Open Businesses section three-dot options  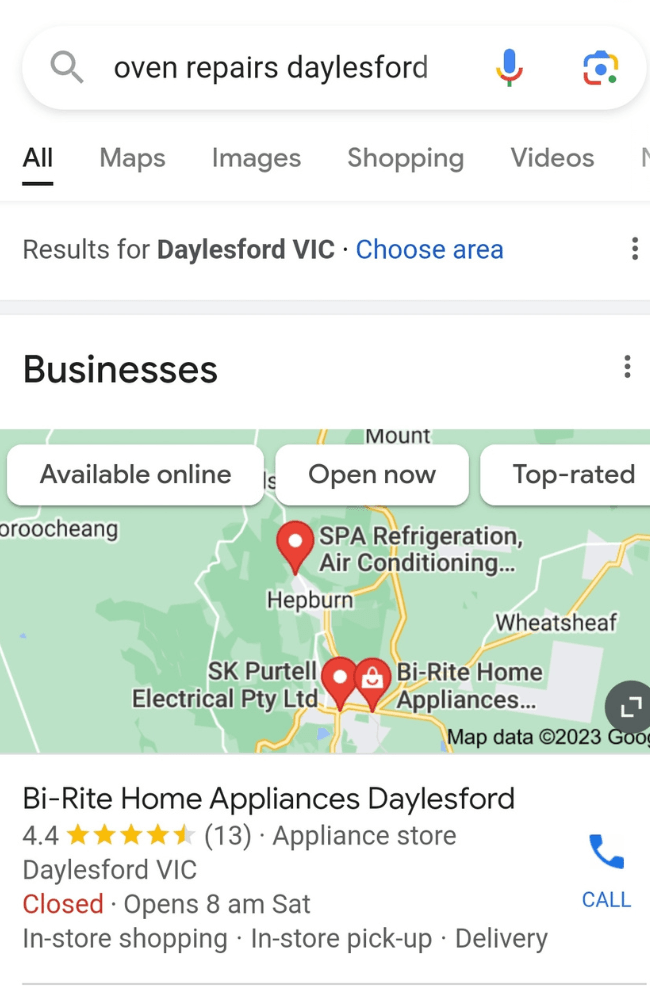627,367
